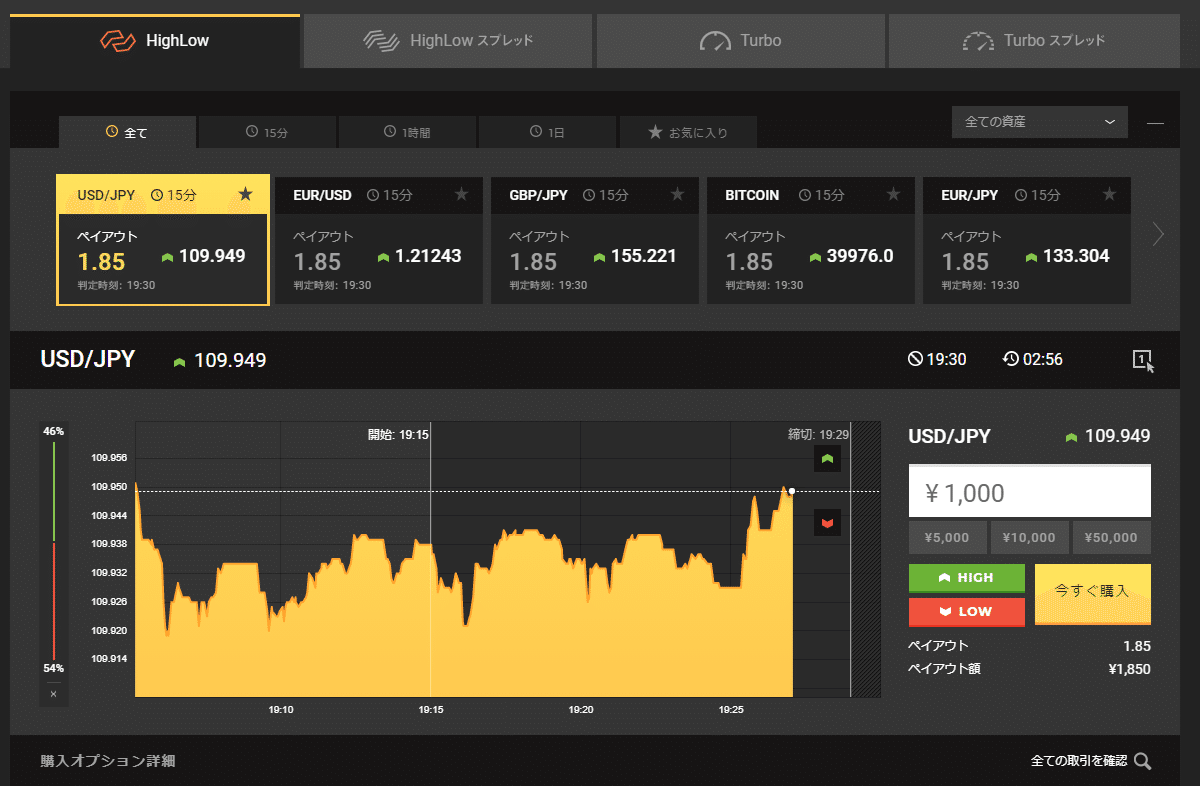
Task: Choose the red LOW option
Action: (966, 611)
